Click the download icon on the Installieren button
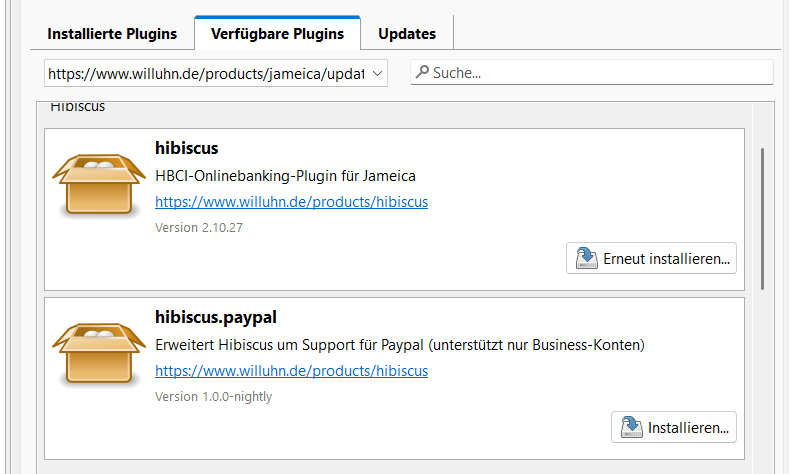Screen dimensions: 789x474 pyautogui.click(x=631, y=428)
